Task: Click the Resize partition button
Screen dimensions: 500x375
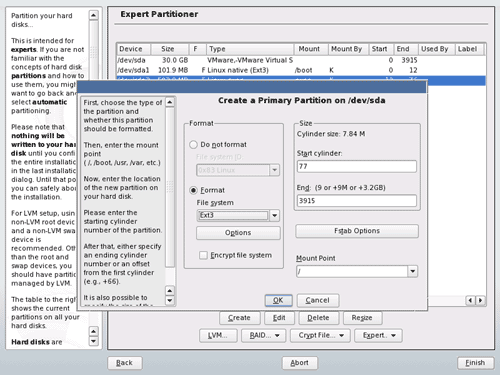Action: (362, 318)
